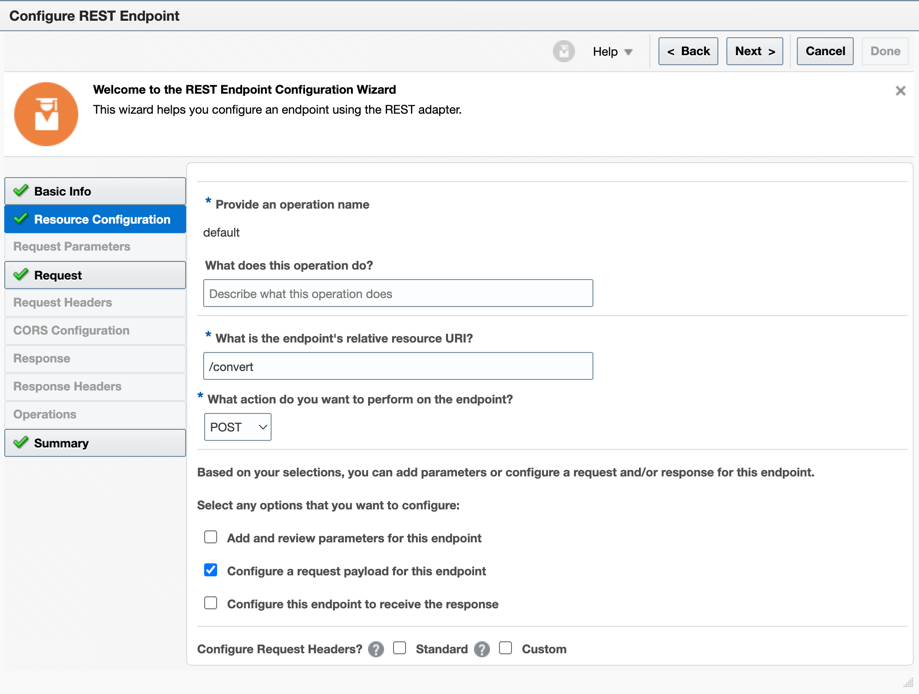Click the green checkmark beside Basic Info

pyautogui.click(x=21, y=190)
